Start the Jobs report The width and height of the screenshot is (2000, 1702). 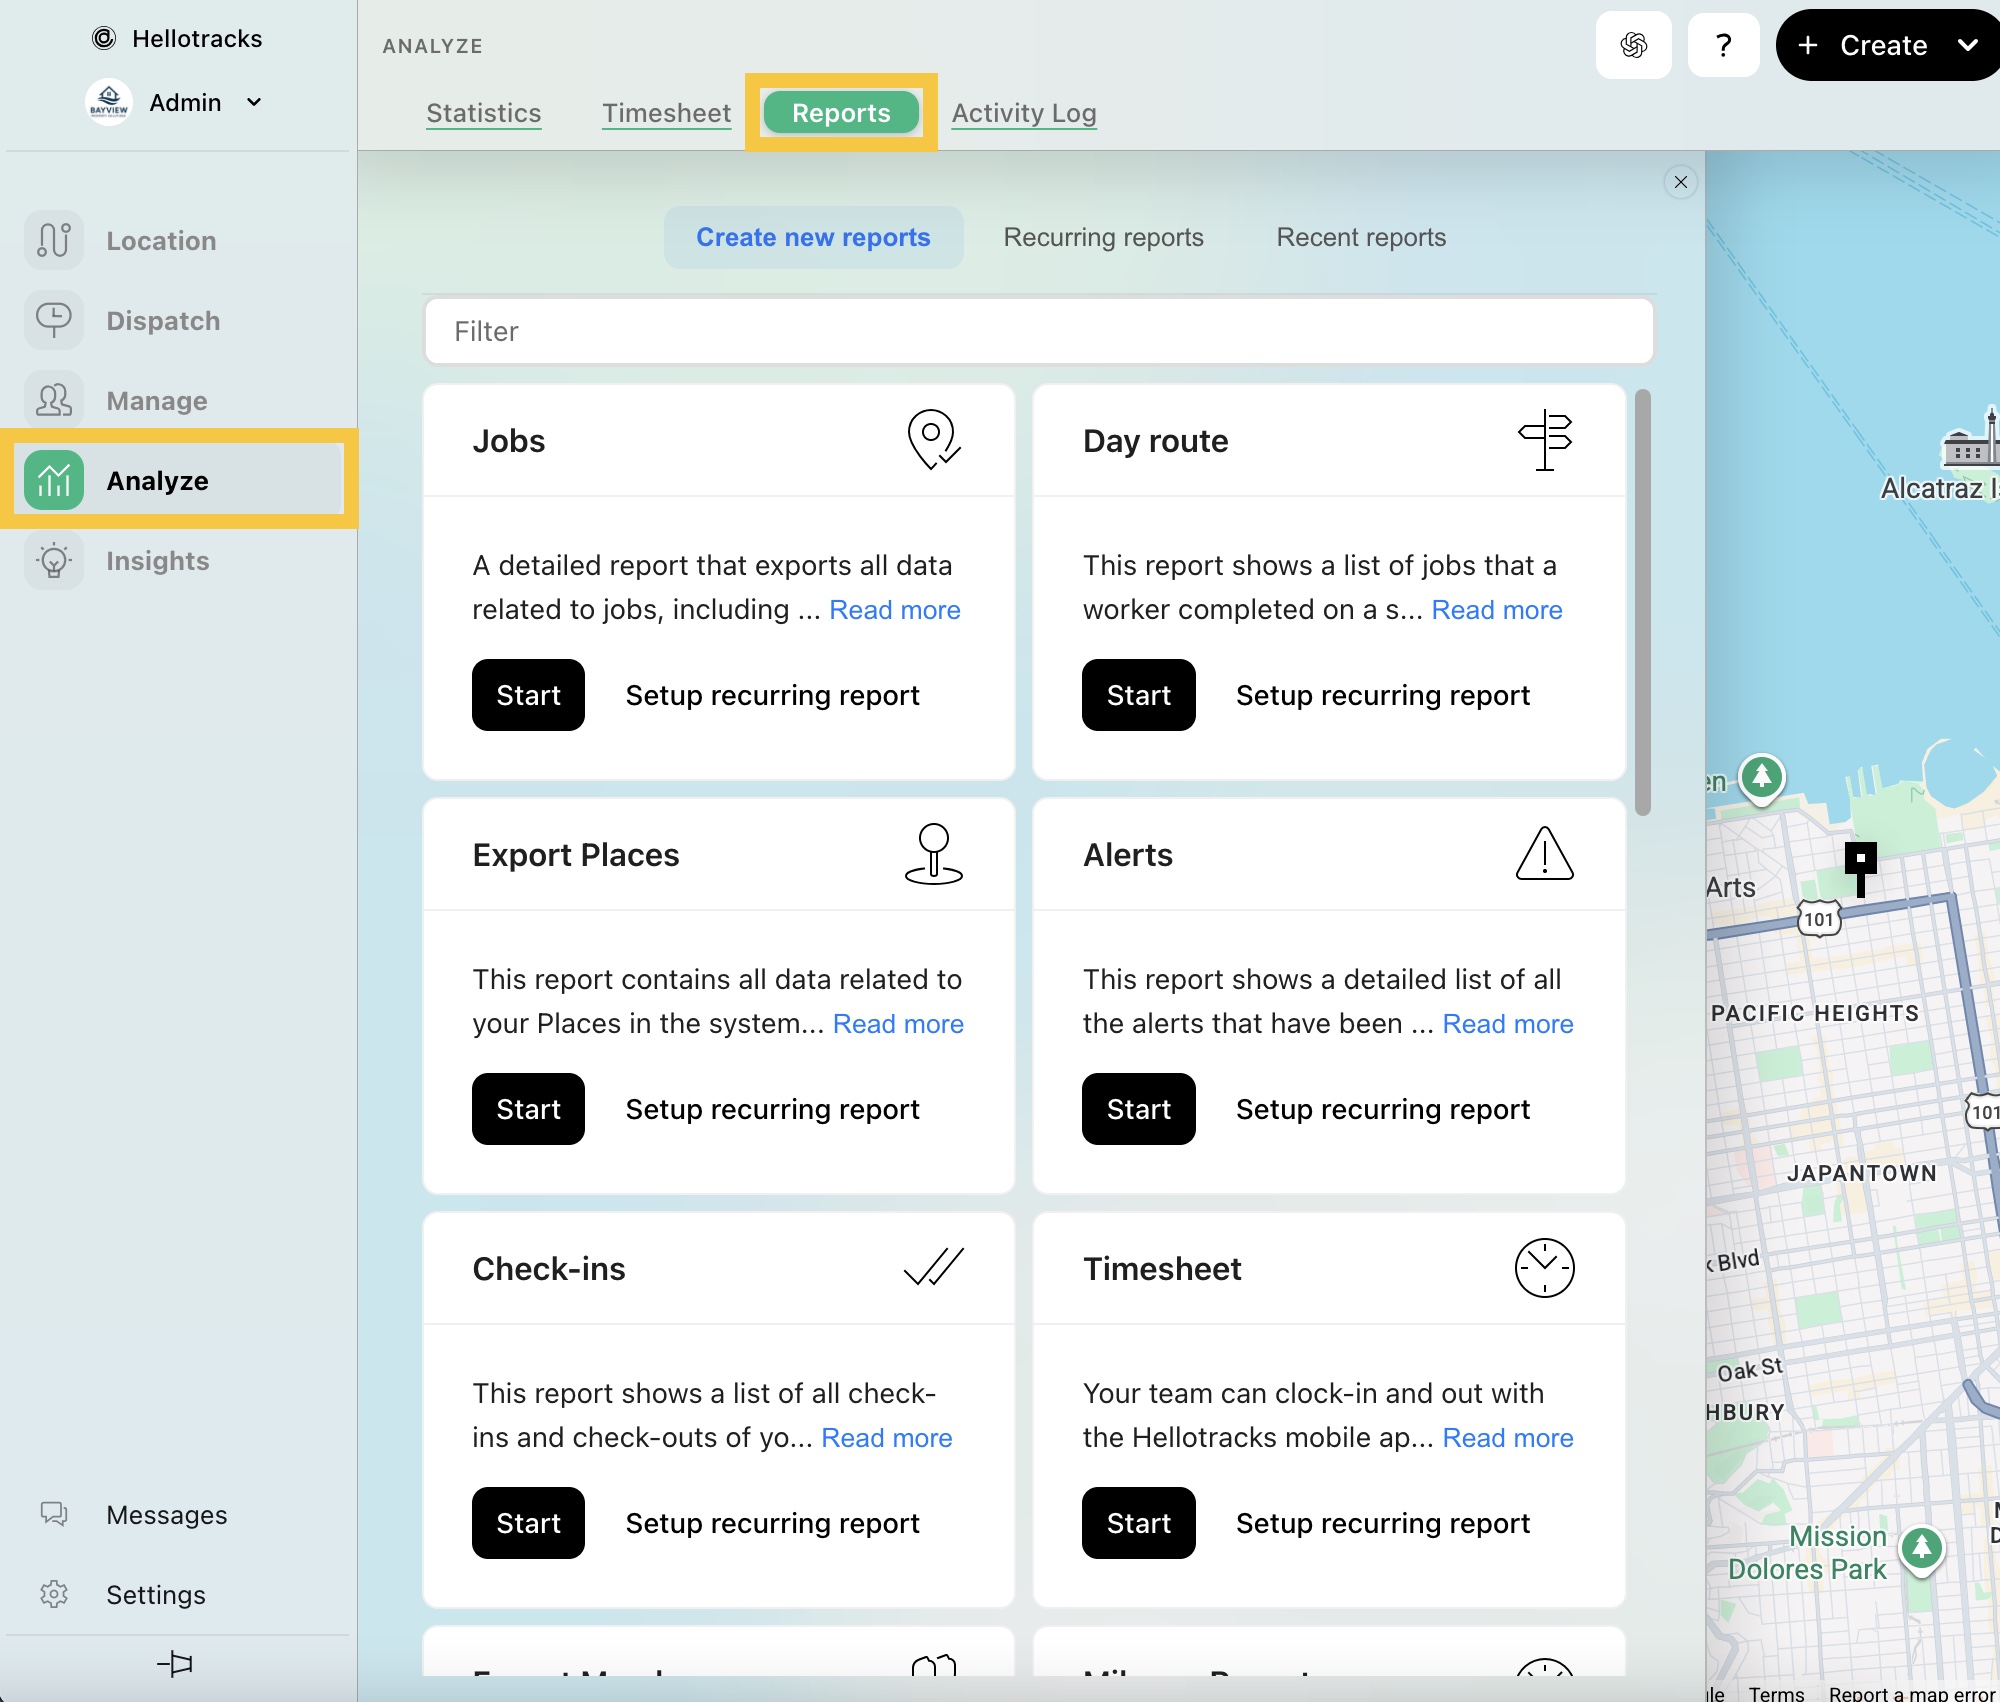pyautogui.click(x=528, y=695)
